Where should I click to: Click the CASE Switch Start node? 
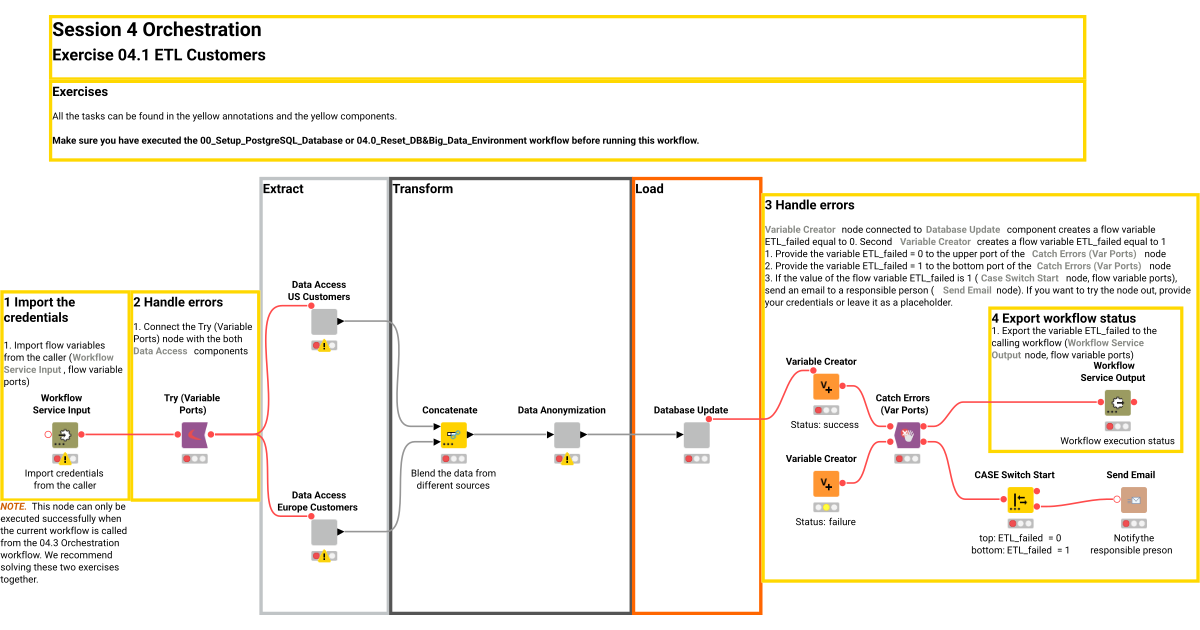coord(1019,500)
